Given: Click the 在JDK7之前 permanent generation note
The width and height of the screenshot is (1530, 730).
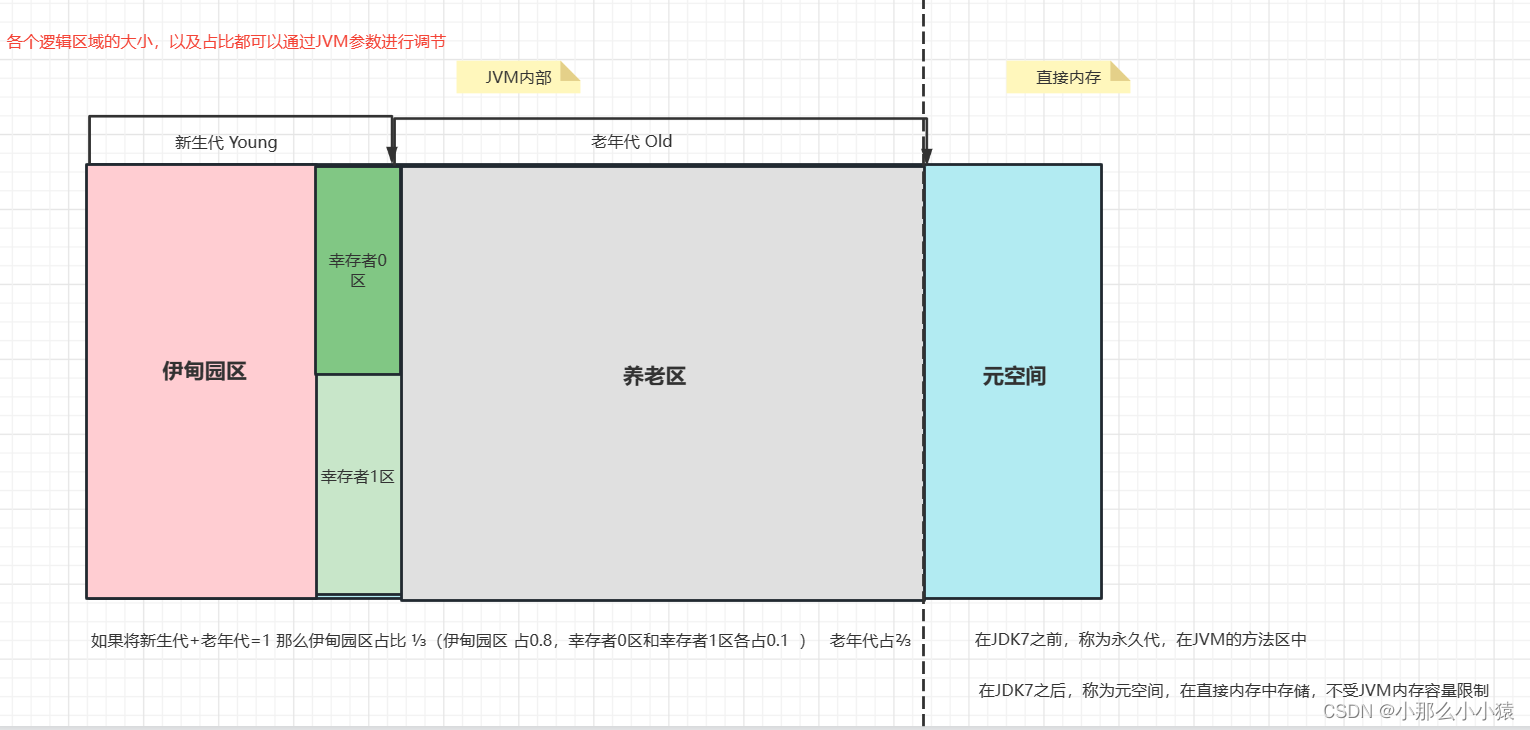Looking at the screenshot, I should click(x=1141, y=640).
